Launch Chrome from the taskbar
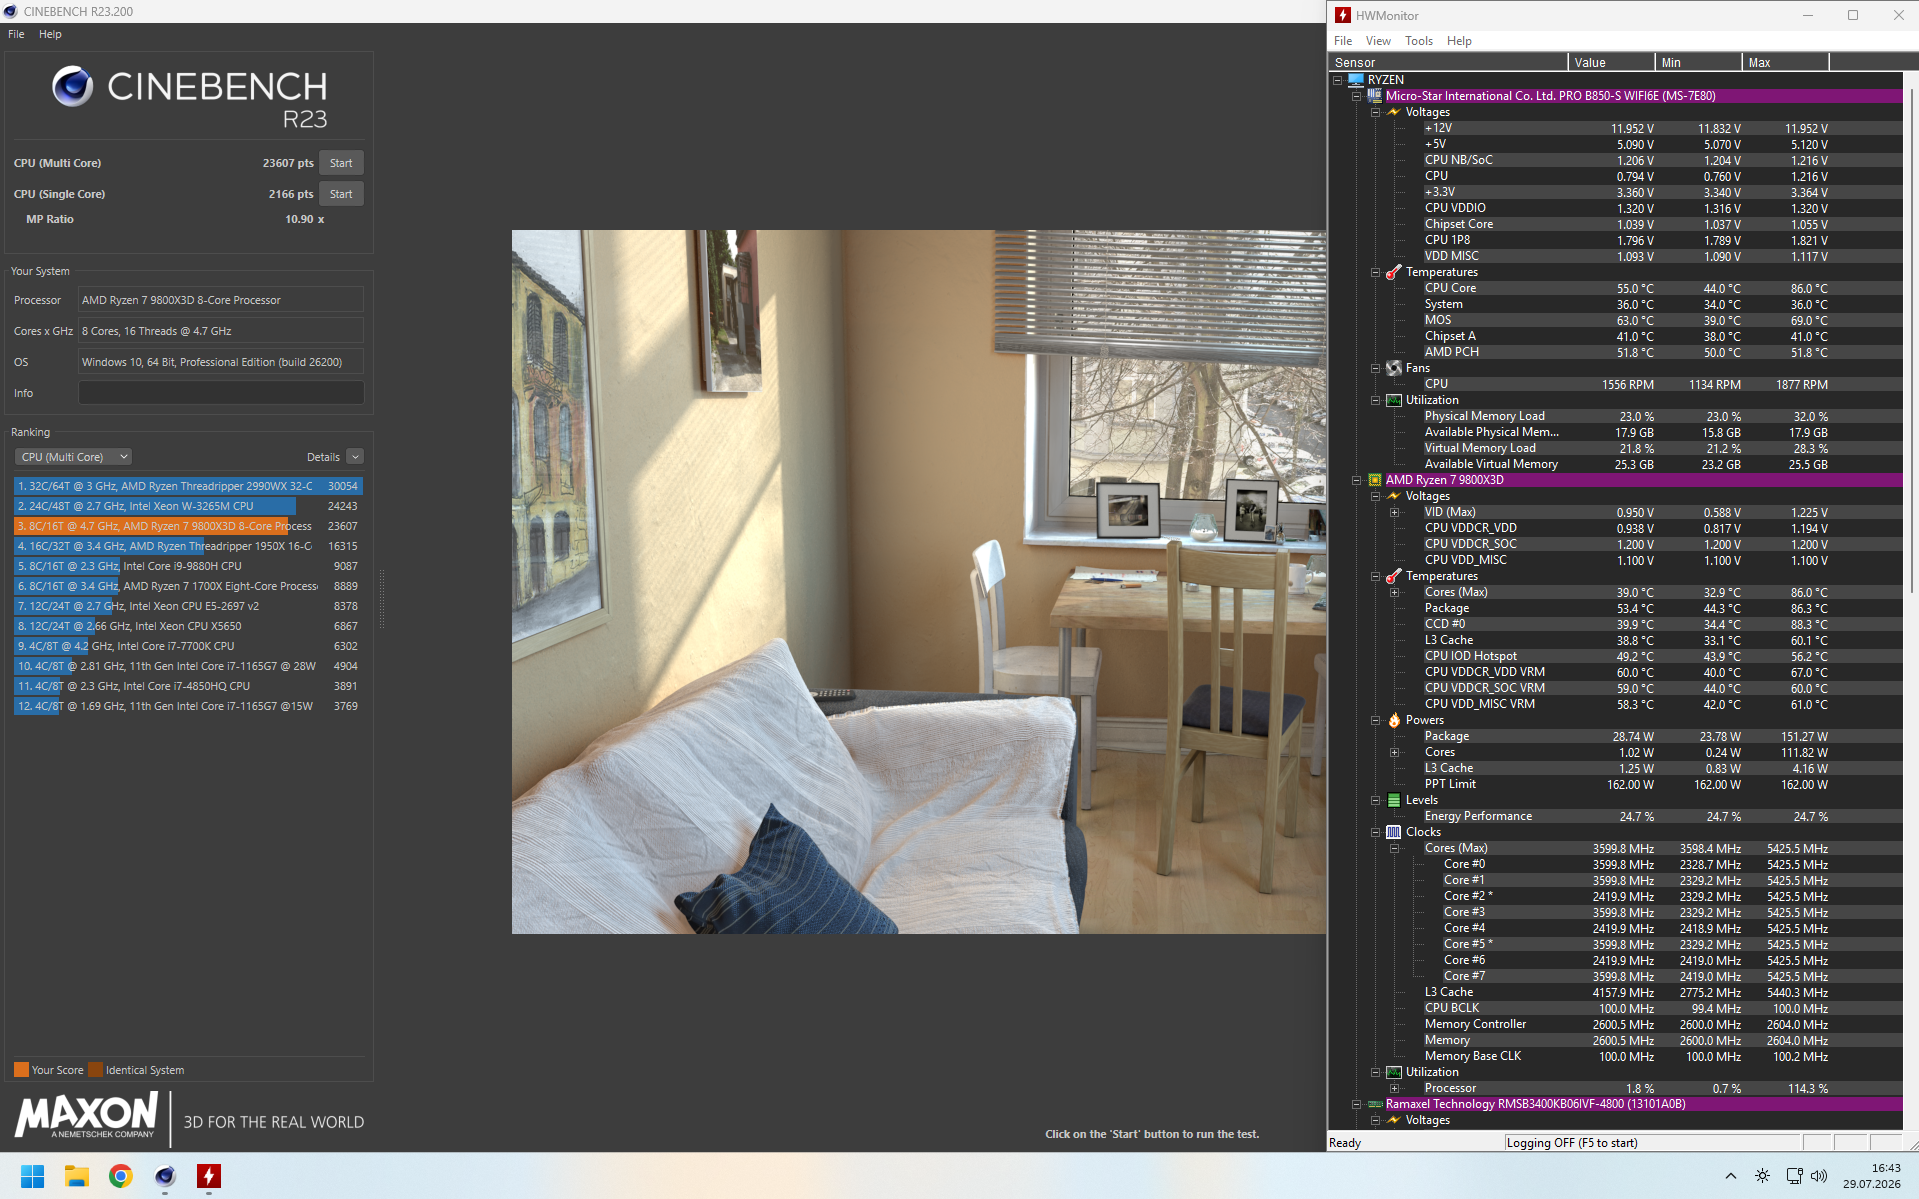 coord(121,1176)
